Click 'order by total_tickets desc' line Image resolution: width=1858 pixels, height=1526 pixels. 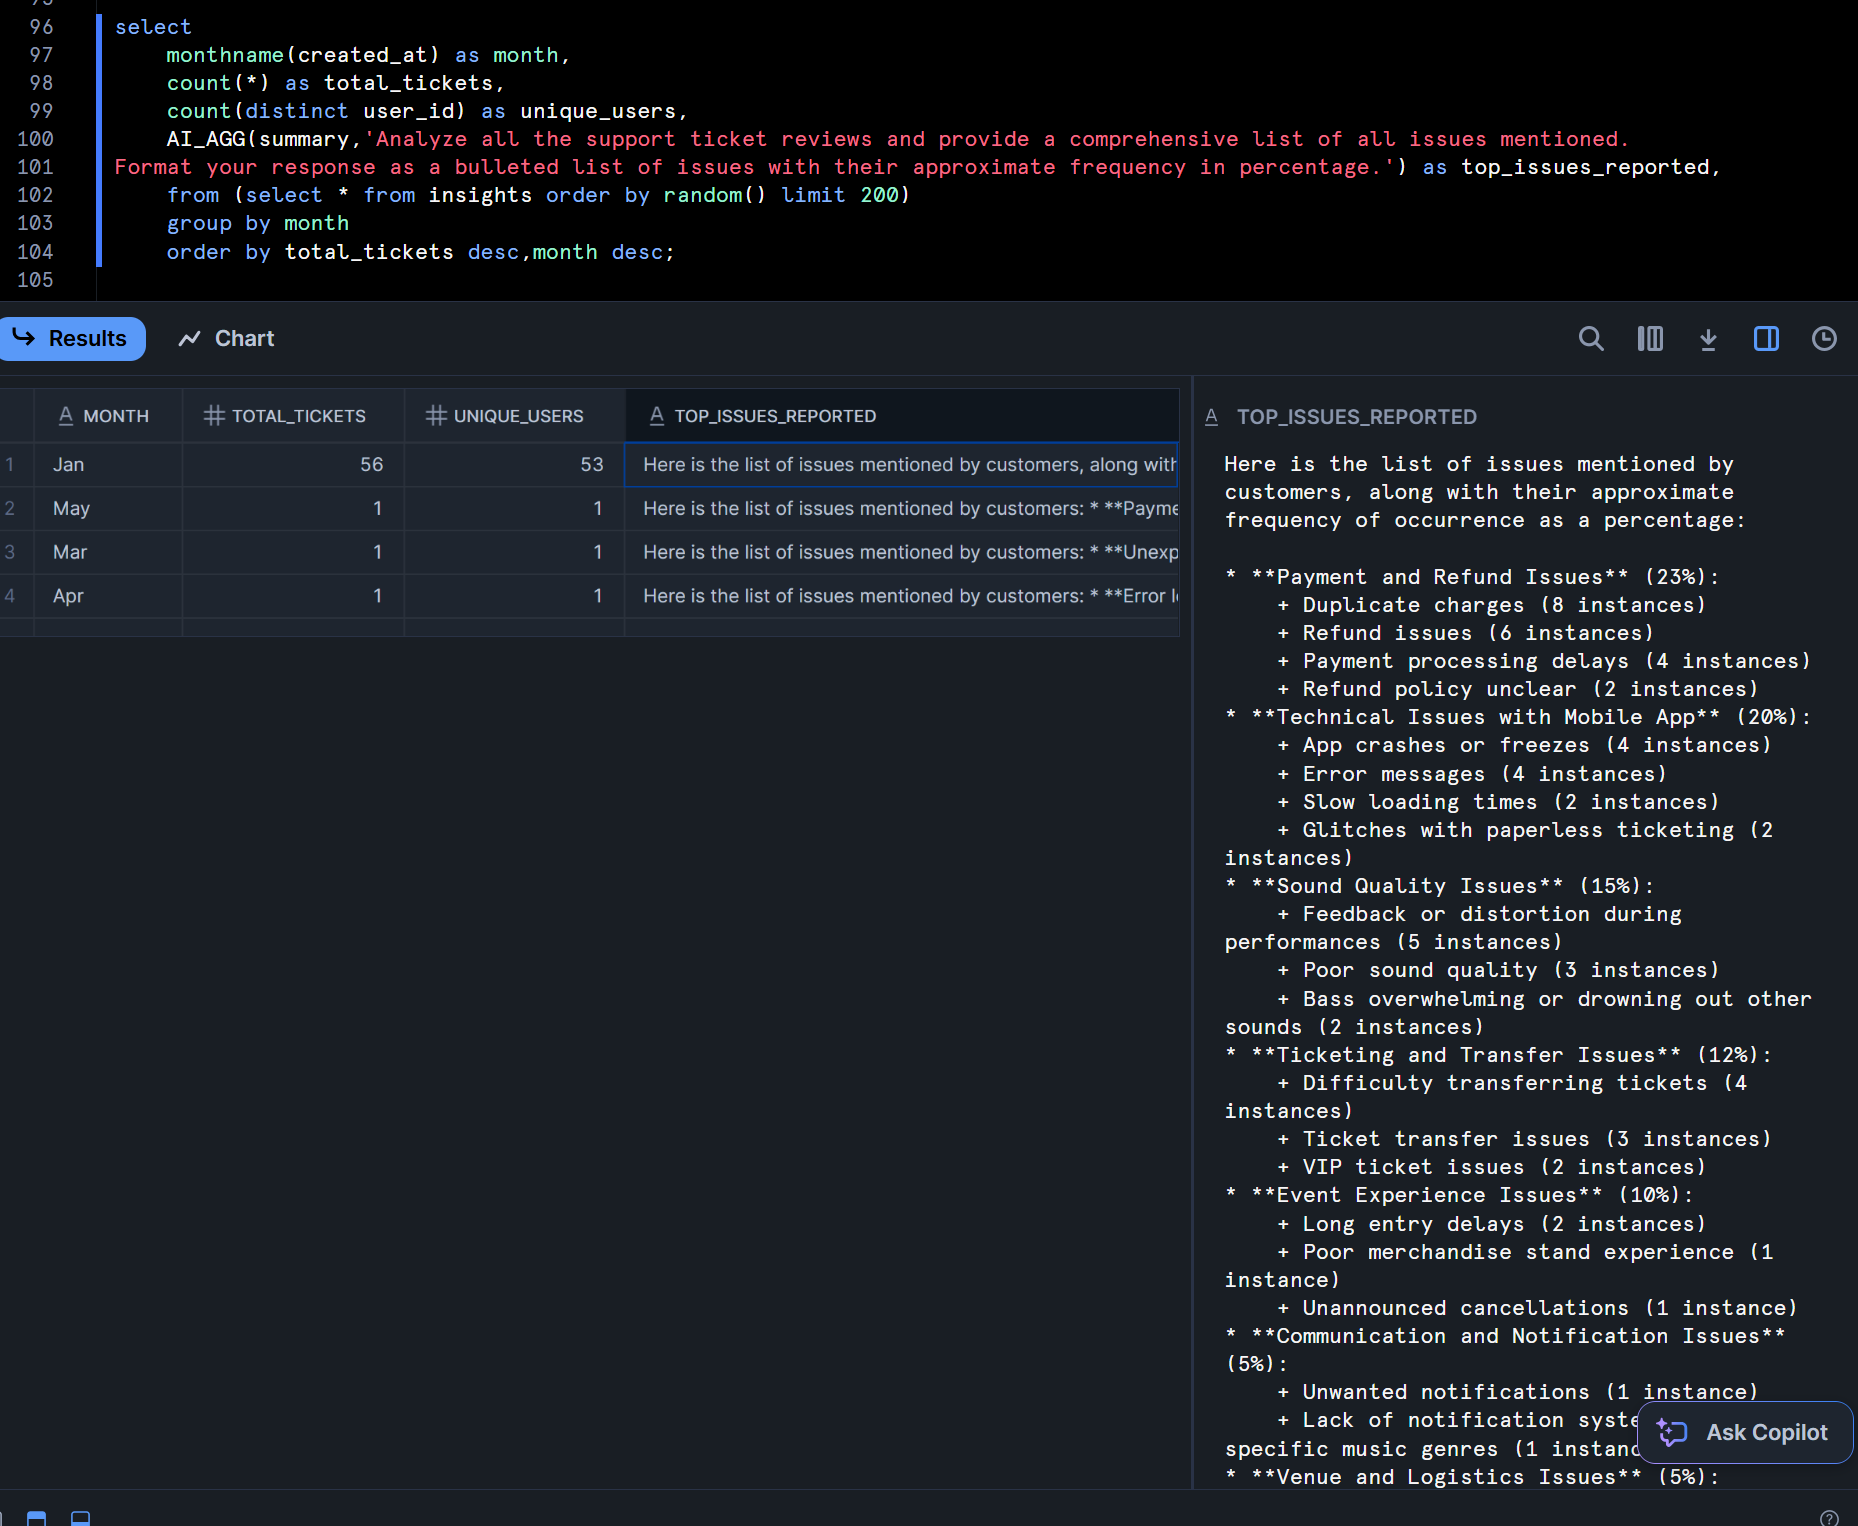342,252
